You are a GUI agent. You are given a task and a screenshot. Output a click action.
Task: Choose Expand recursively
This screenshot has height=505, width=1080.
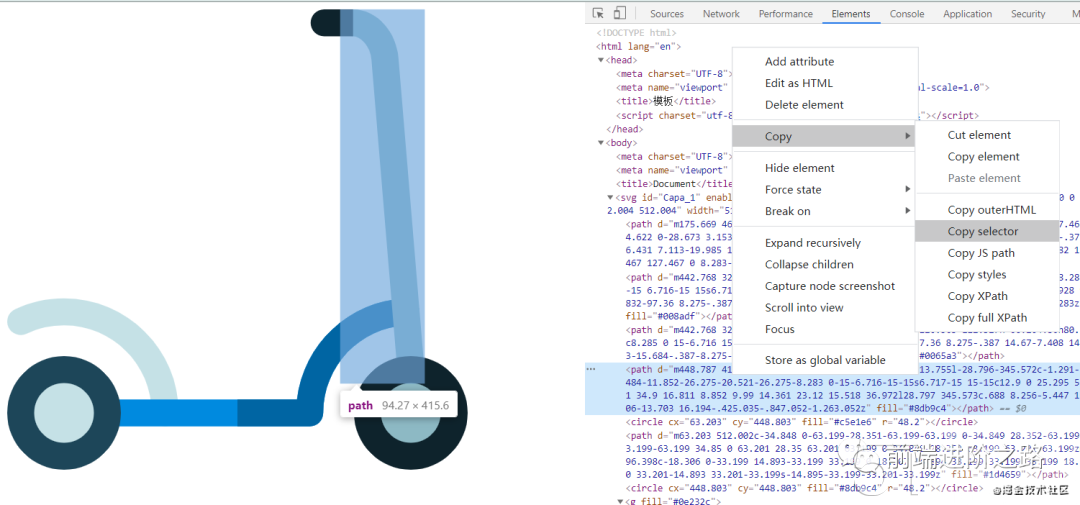tap(813, 243)
